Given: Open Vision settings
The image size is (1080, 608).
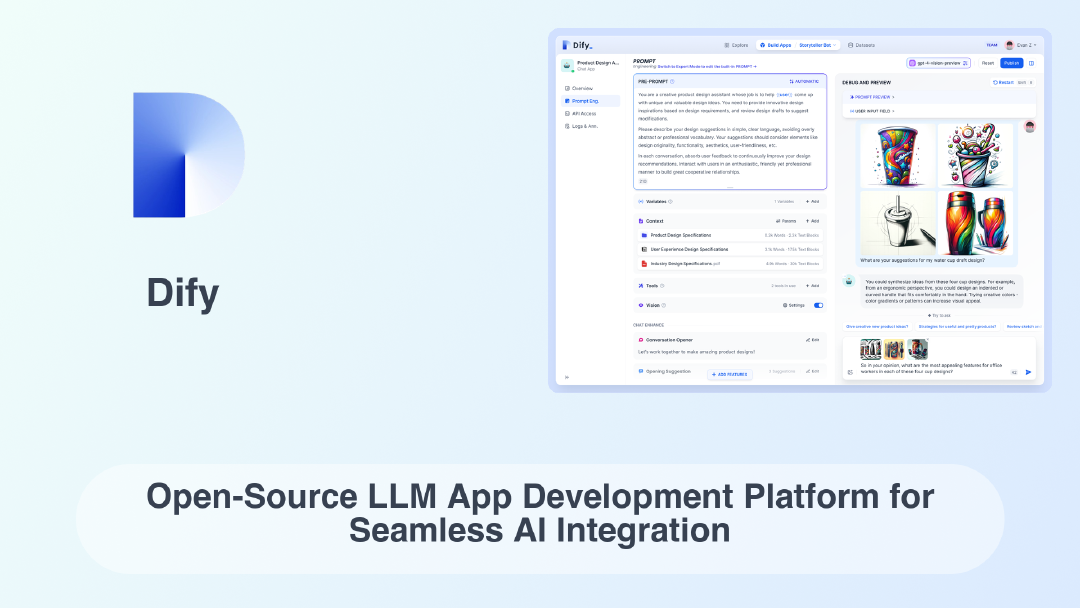Looking at the screenshot, I should (793, 305).
